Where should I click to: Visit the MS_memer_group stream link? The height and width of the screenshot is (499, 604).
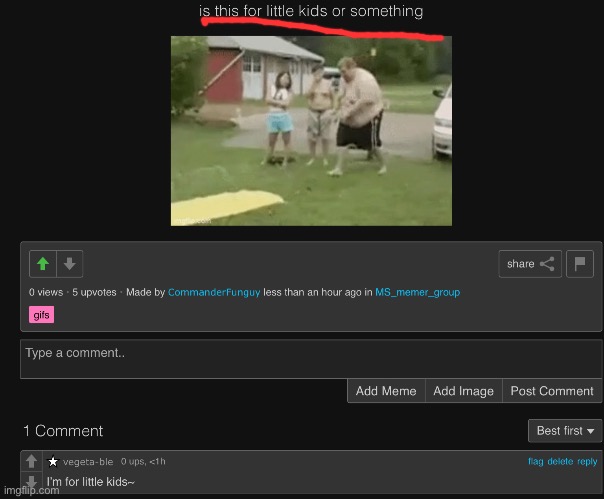coord(417,292)
